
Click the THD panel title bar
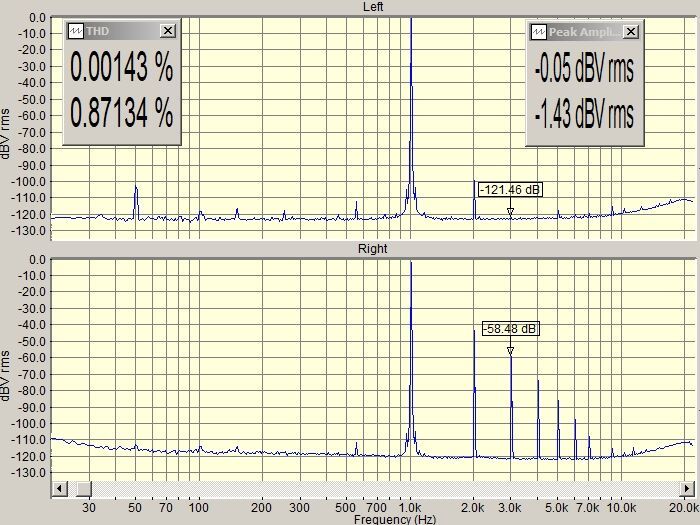122,31
